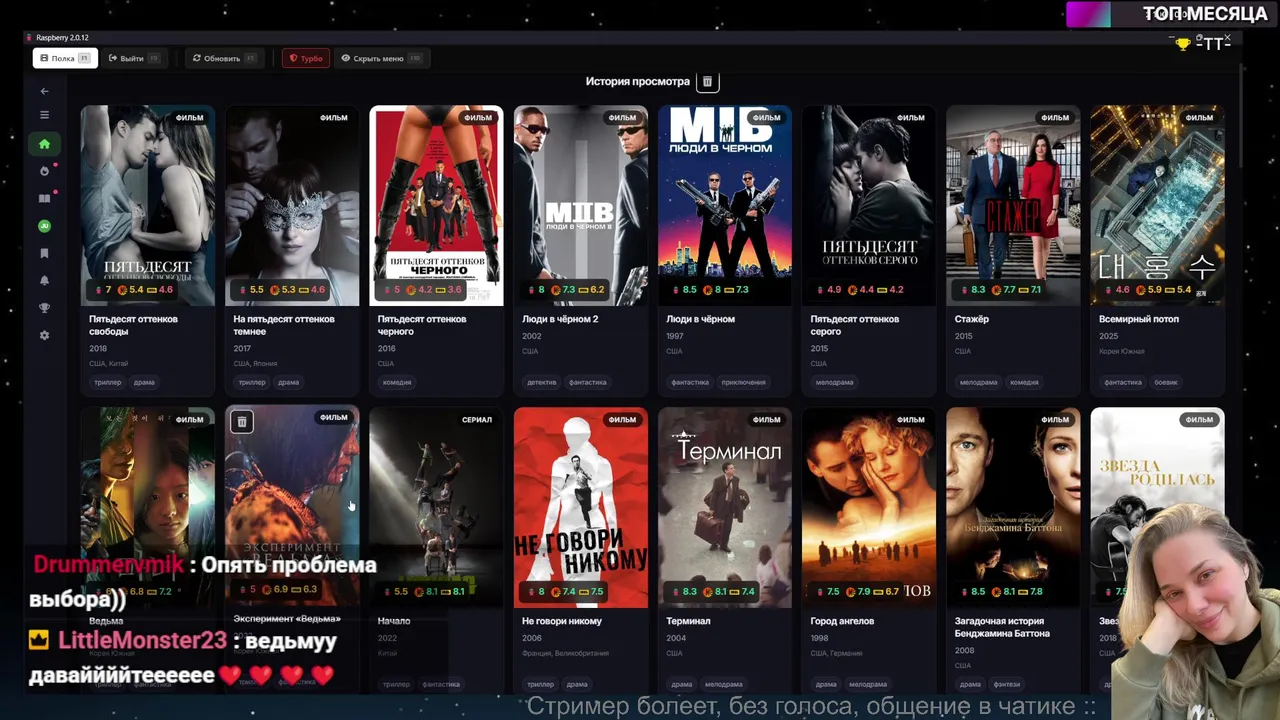
Task: Open Пятьдесят оттенков серого poster
Action: (x=869, y=206)
